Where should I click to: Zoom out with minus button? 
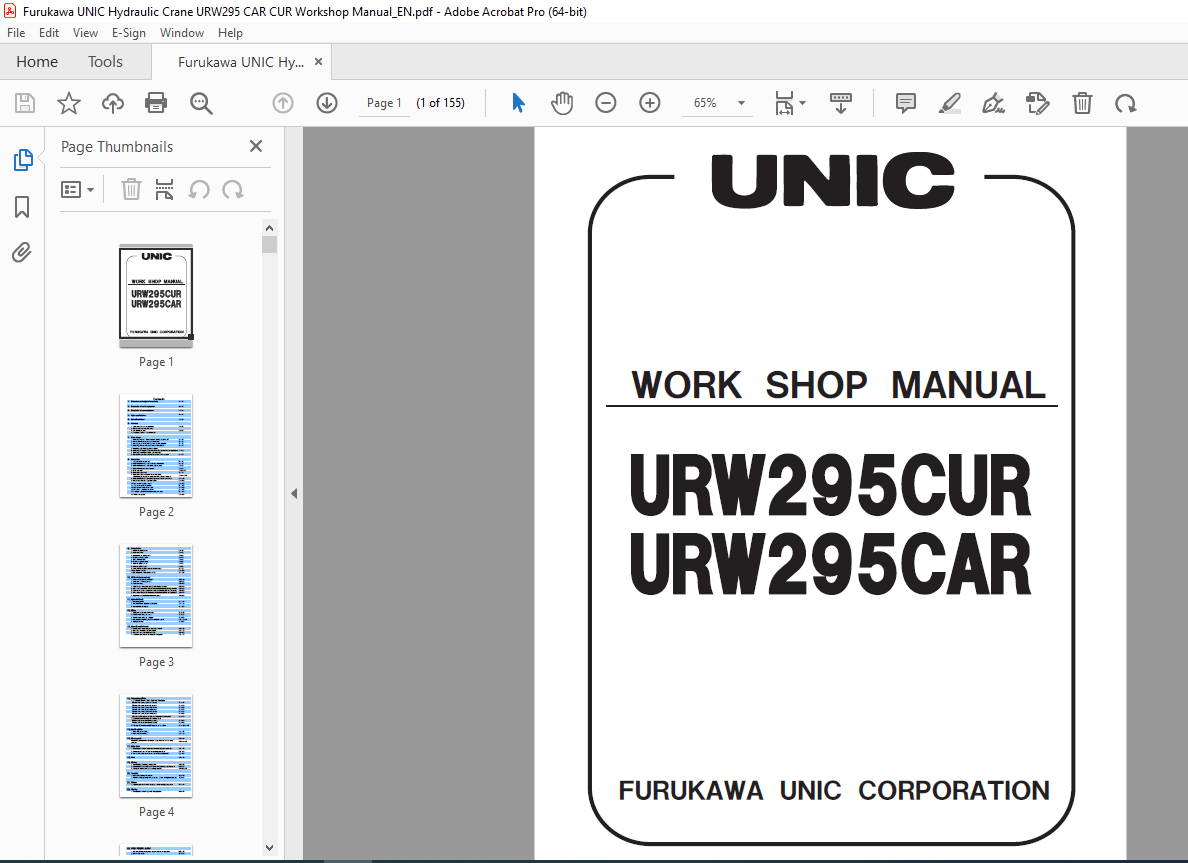point(605,103)
